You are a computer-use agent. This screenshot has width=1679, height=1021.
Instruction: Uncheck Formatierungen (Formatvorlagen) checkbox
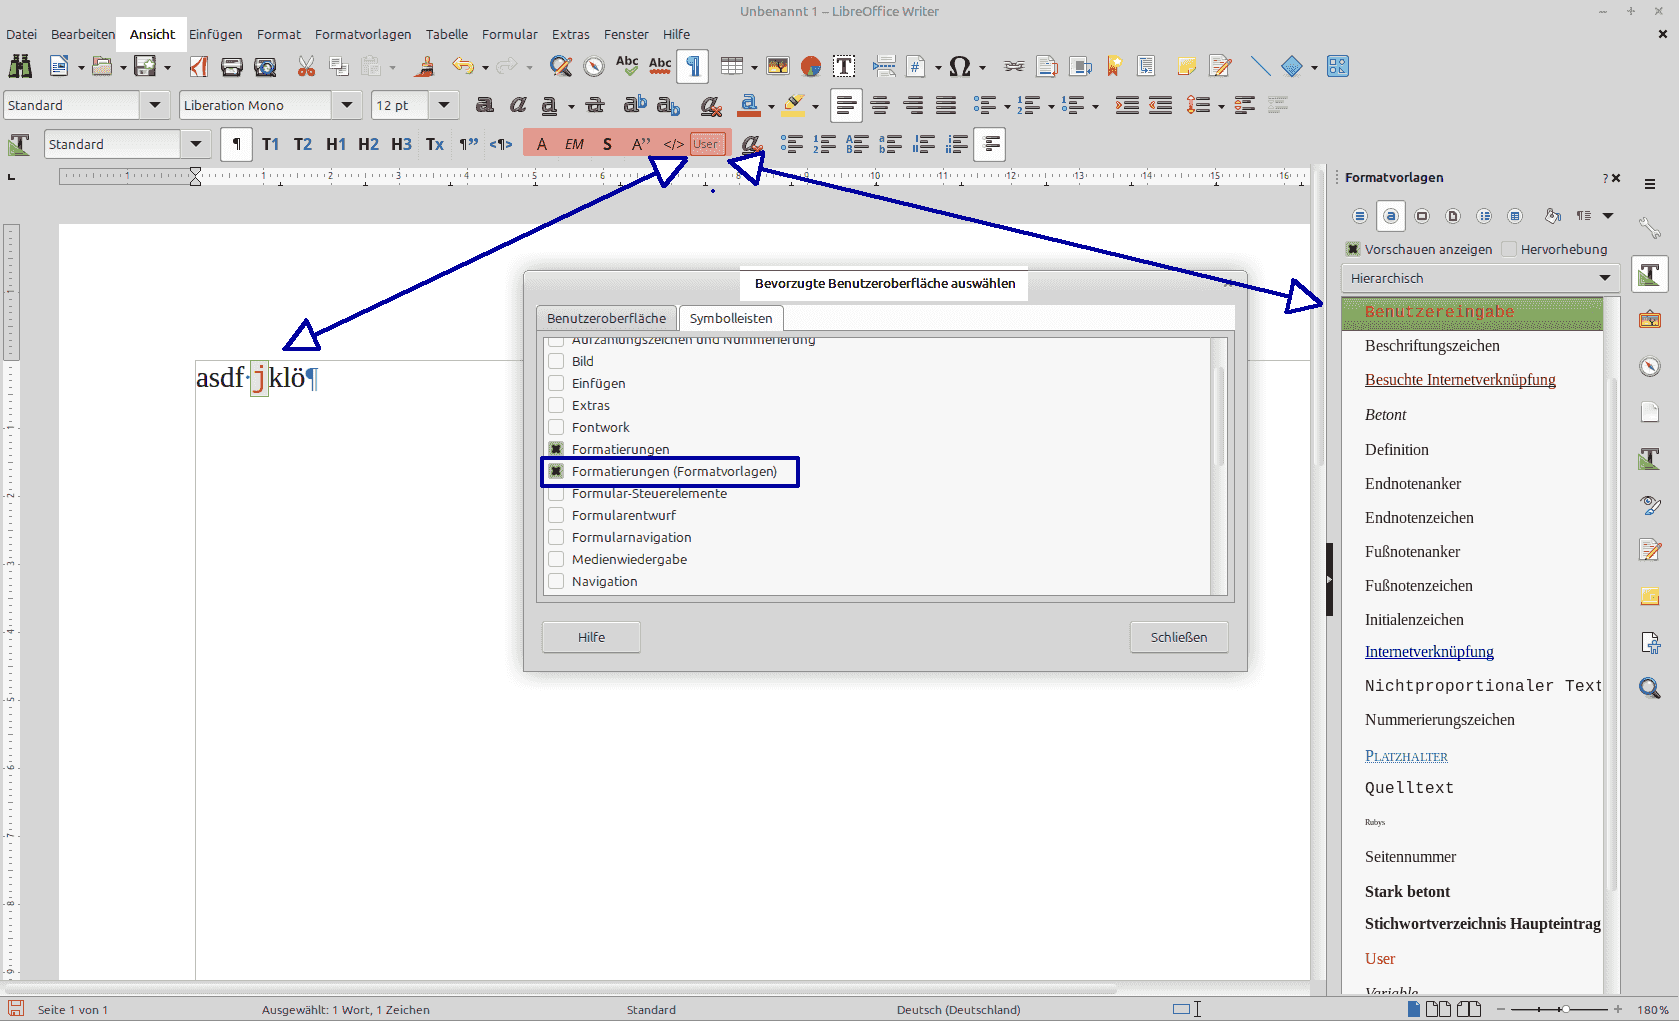556,471
